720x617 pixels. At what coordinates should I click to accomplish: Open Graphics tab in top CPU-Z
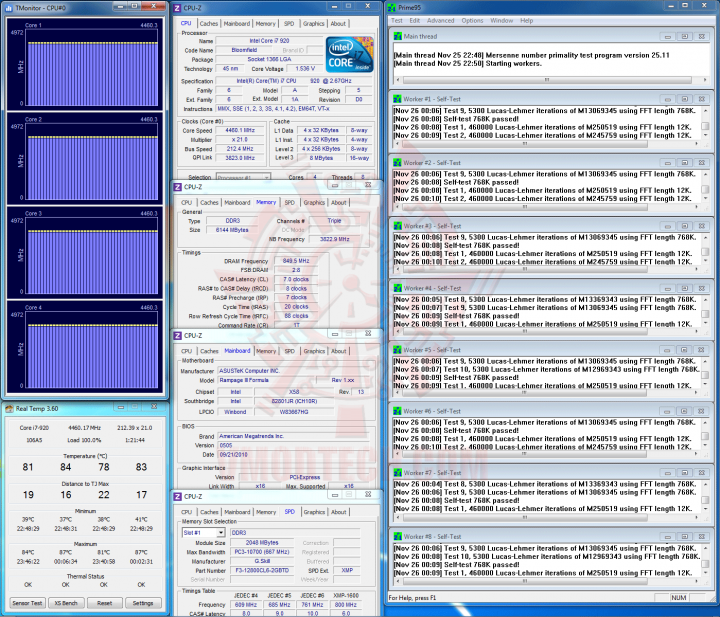314,23
